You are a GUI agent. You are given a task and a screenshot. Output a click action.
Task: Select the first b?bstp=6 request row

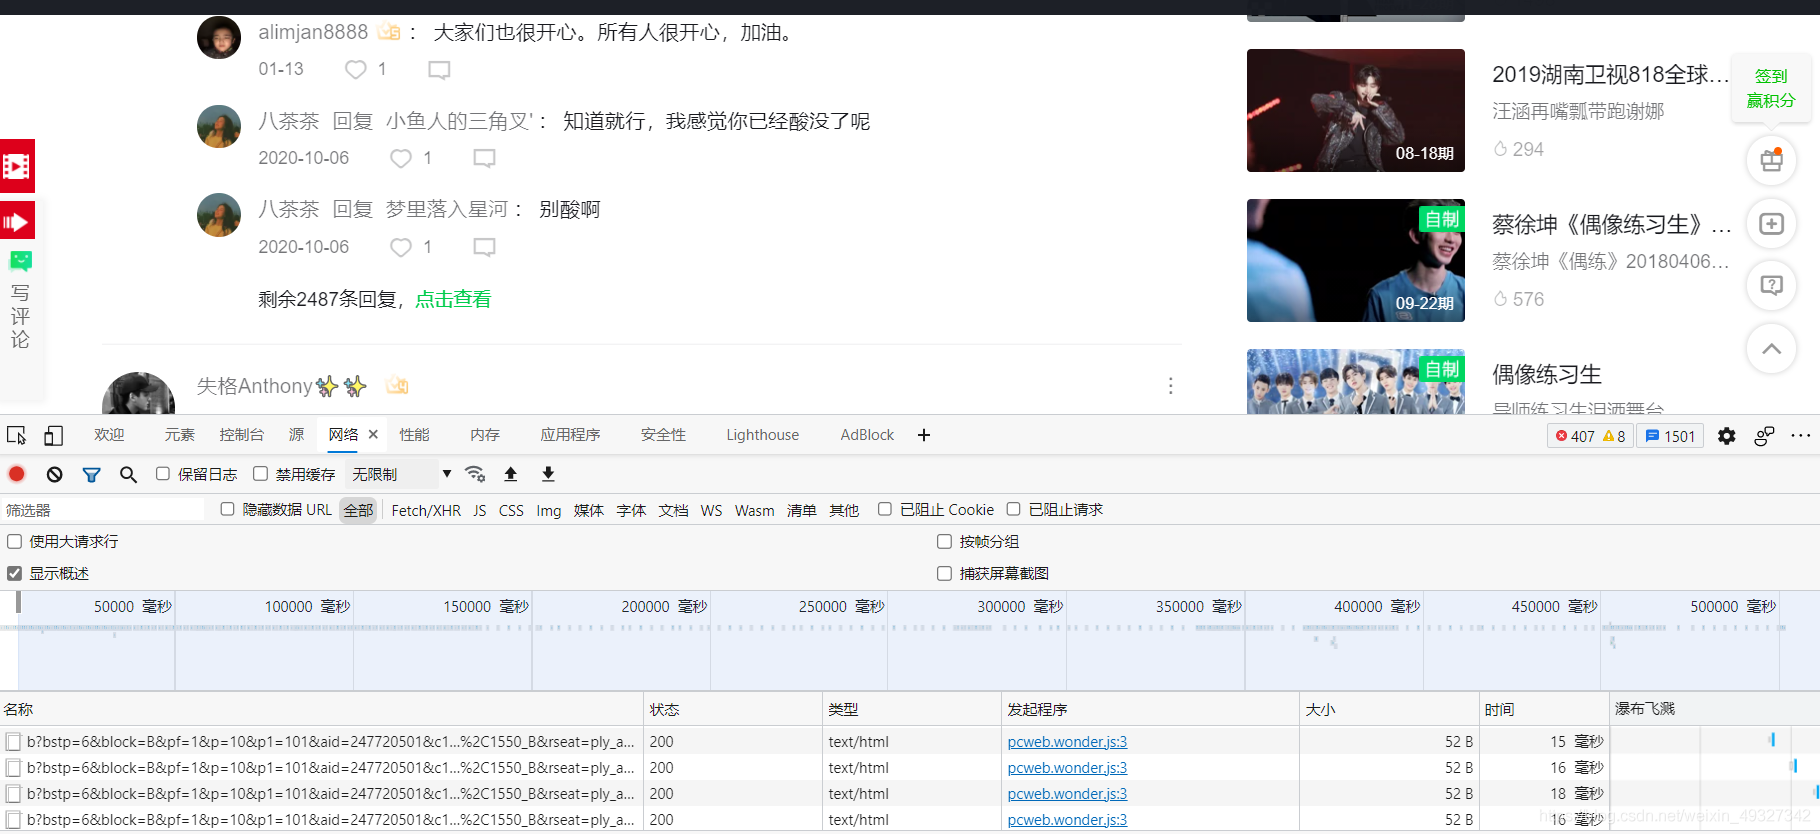[x=320, y=742]
